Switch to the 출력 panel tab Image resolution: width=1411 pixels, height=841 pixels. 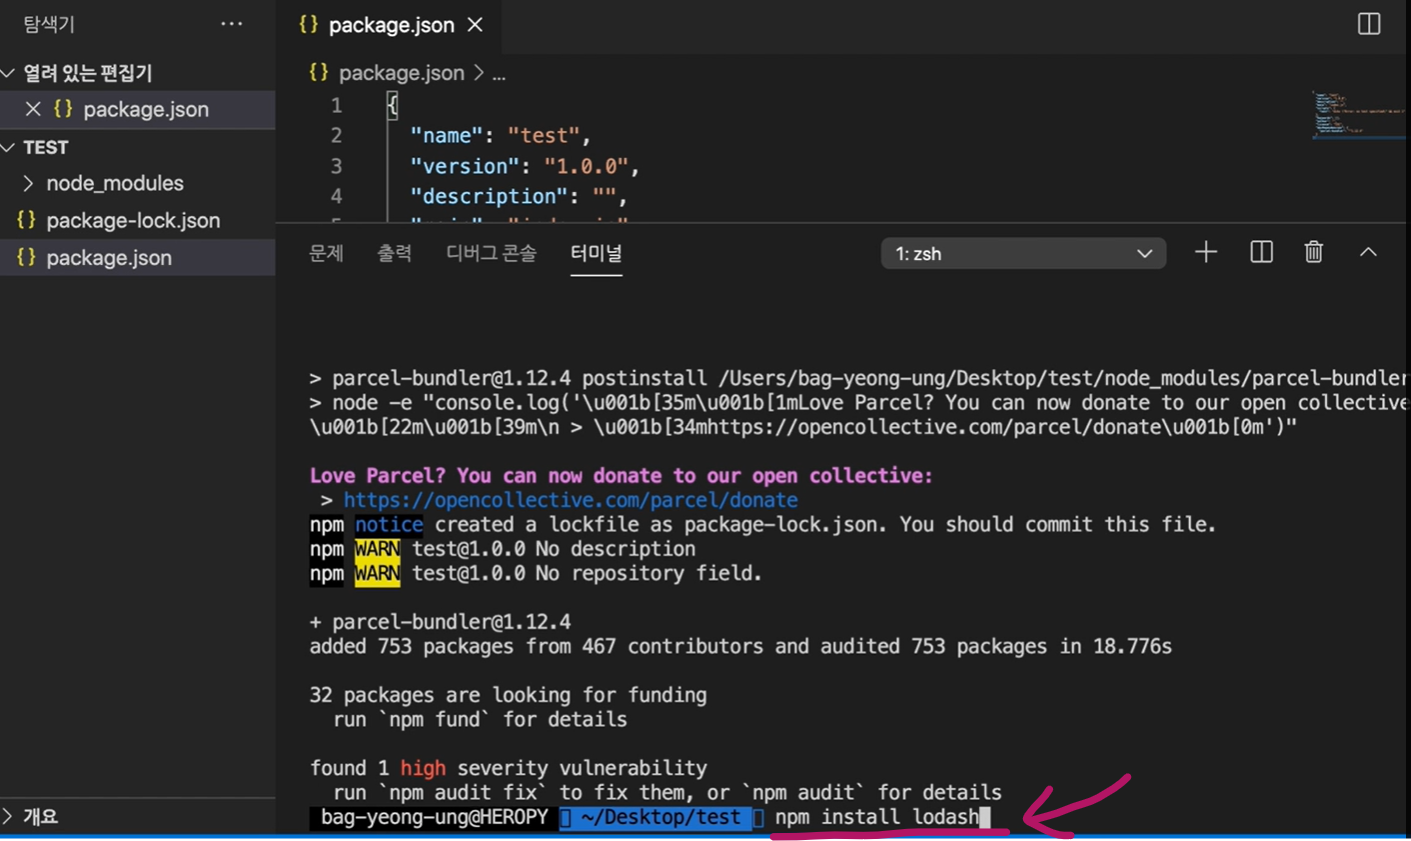(x=394, y=253)
